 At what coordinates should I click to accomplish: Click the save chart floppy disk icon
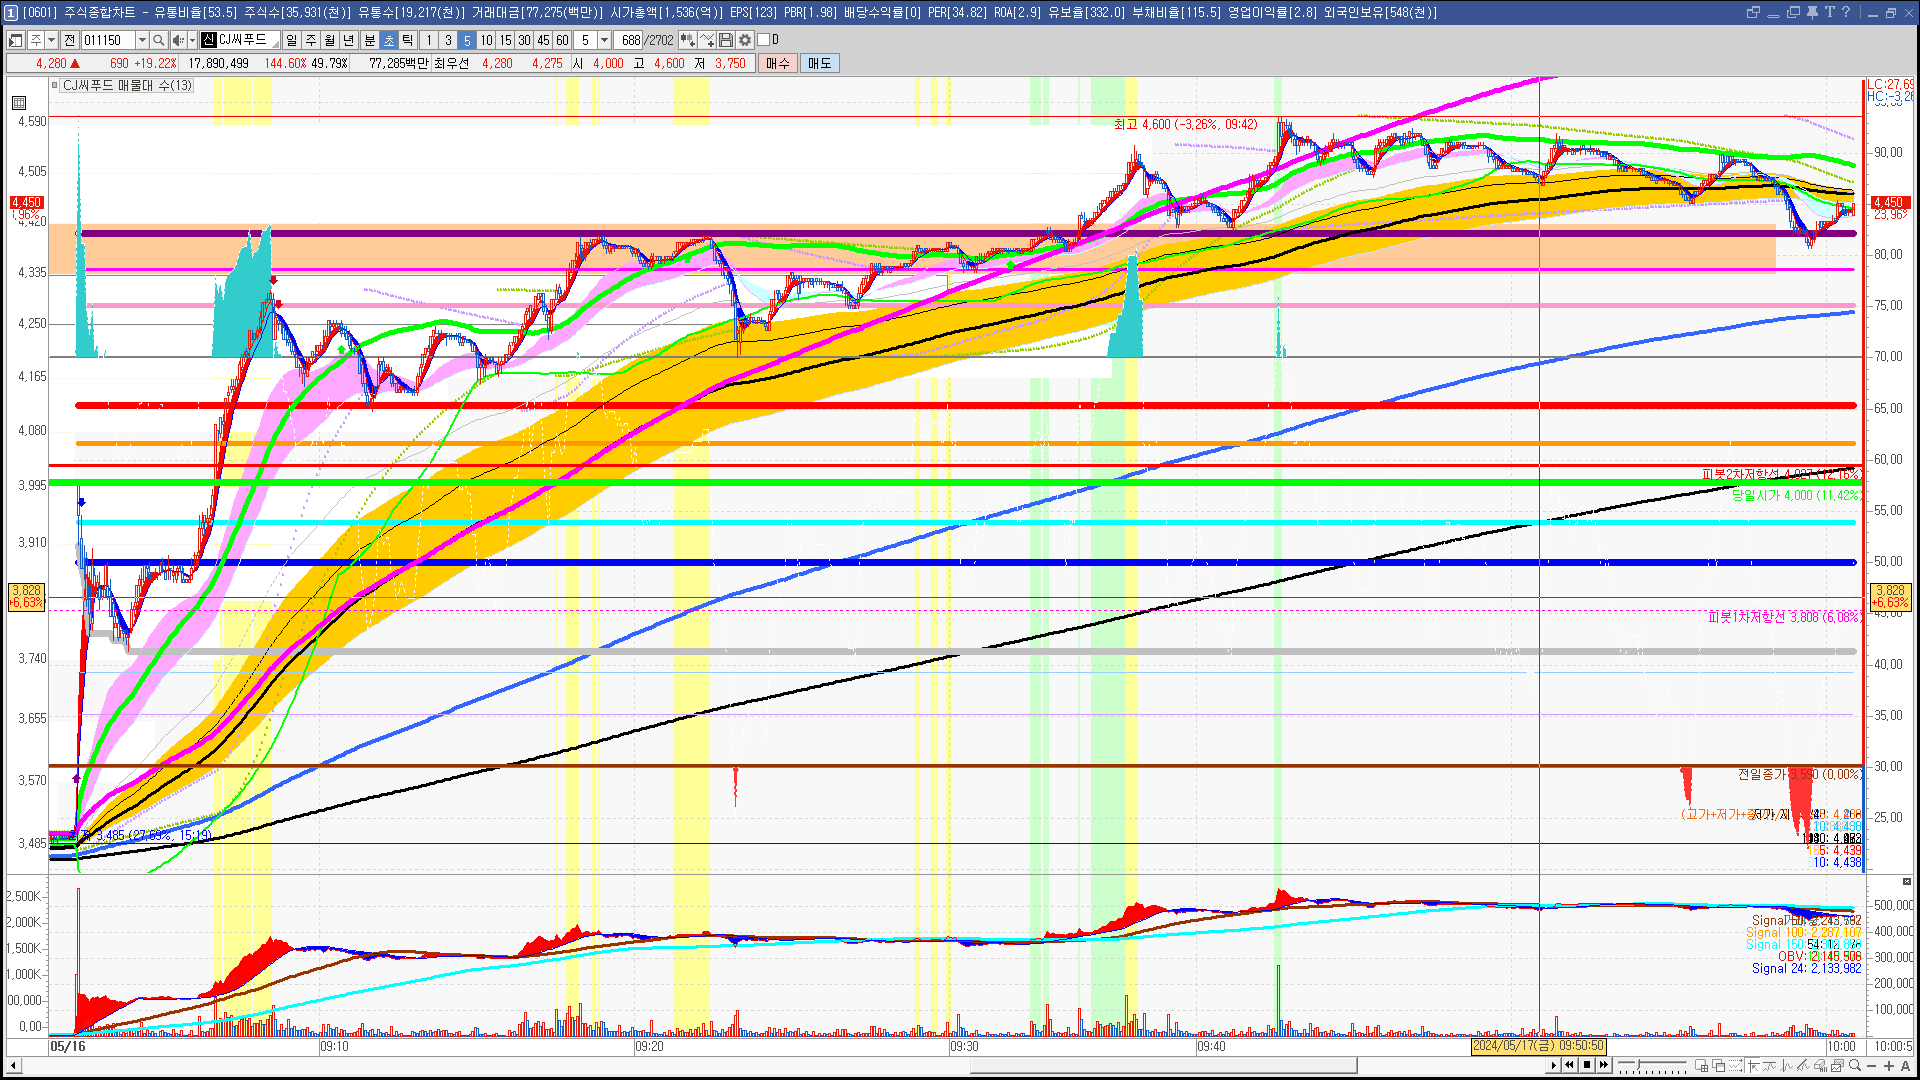point(726,40)
